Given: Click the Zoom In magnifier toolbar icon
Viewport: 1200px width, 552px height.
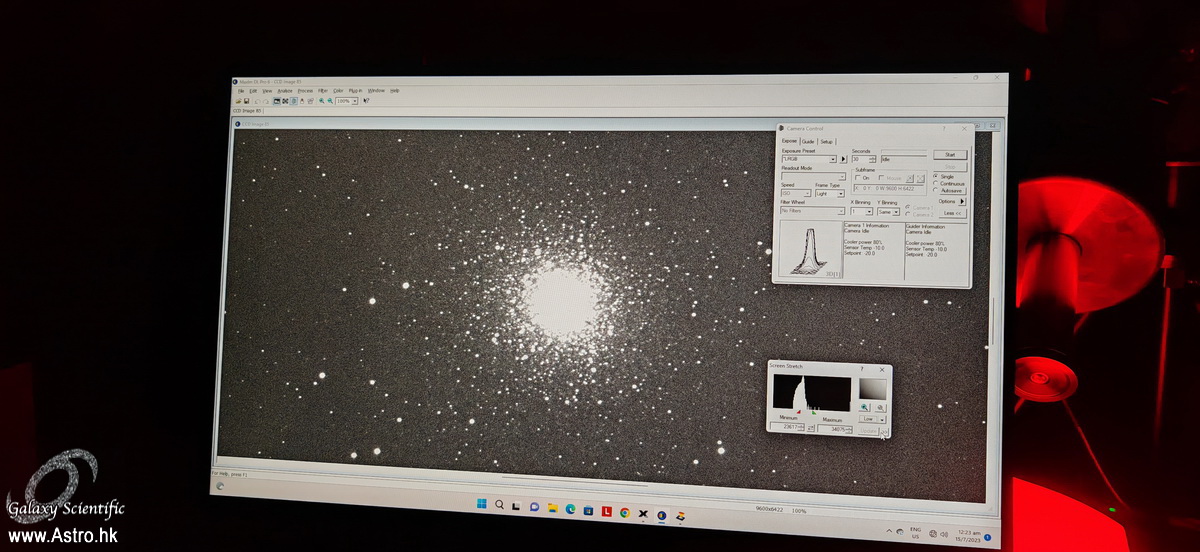Looking at the screenshot, I should (x=321, y=101).
